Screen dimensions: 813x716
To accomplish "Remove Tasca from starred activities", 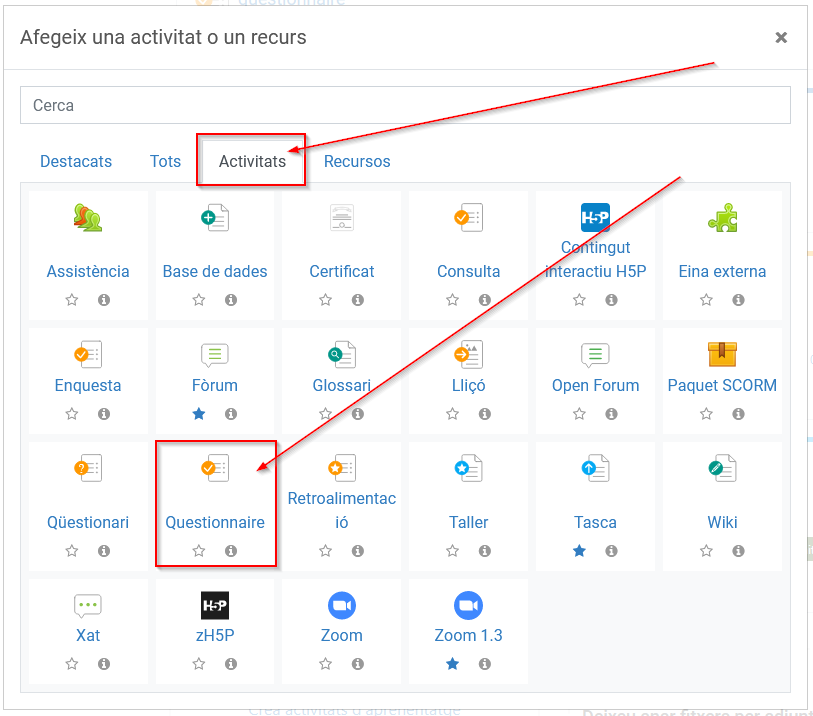I will pos(579,551).
